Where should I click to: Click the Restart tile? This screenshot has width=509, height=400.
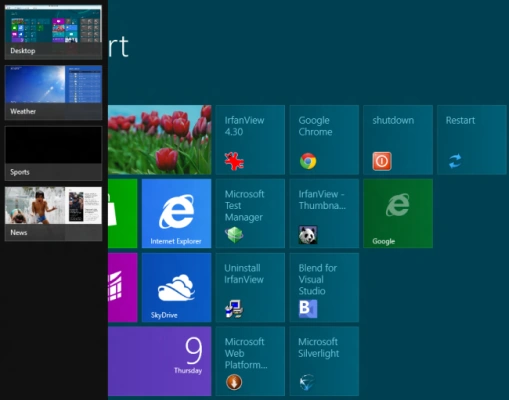tap(472, 140)
